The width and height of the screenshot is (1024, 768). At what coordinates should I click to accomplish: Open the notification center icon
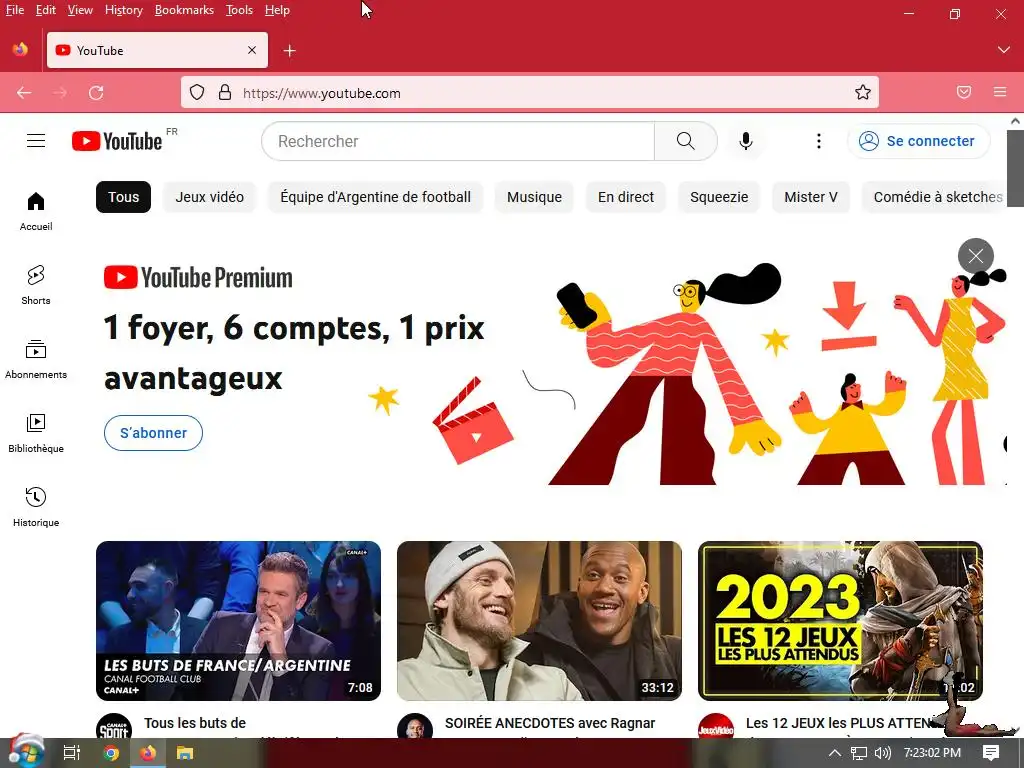(991, 753)
